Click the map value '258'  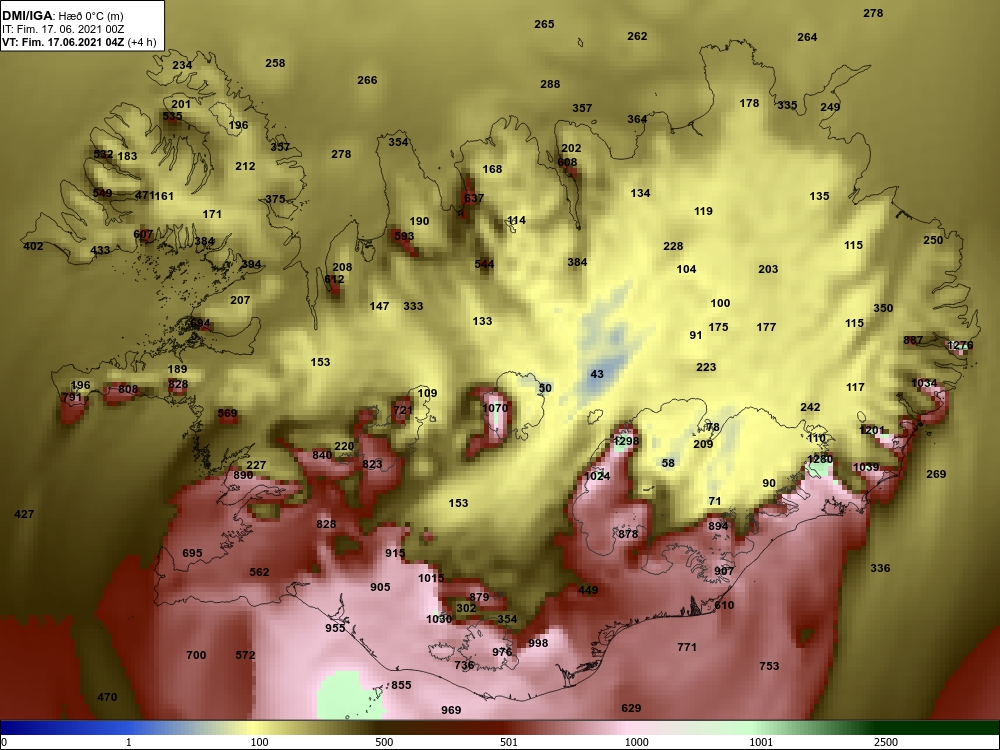pos(275,63)
